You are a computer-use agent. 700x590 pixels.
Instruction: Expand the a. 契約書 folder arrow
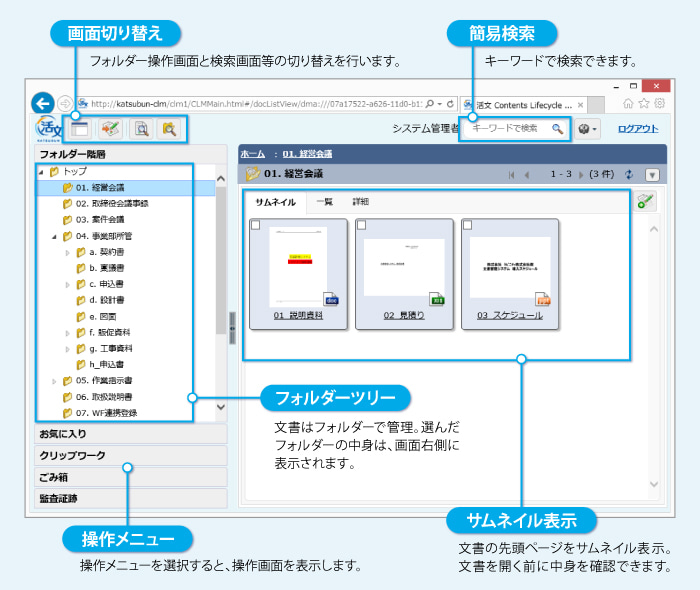68,253
